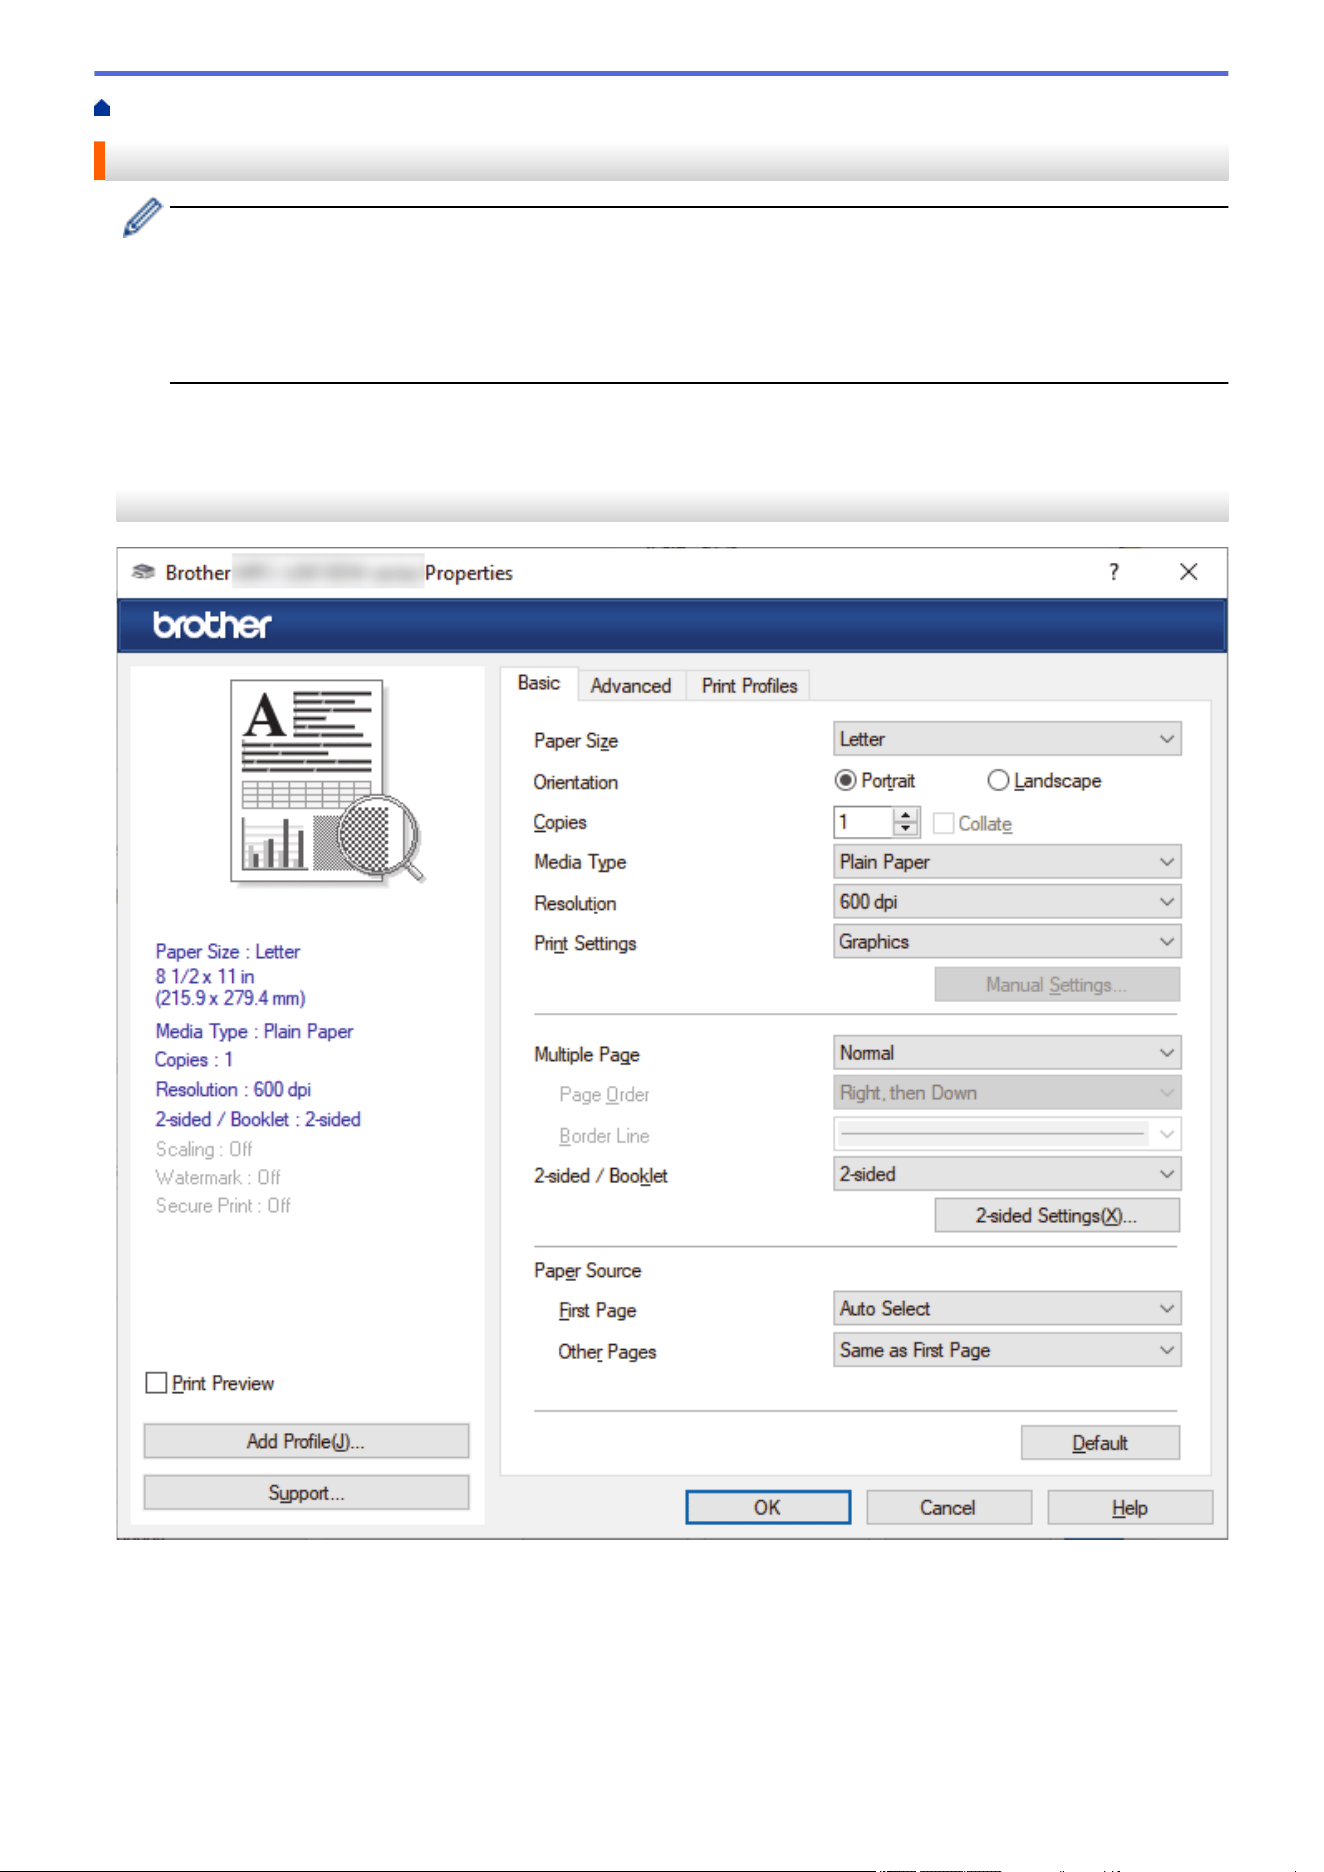Click the 'Scaling : Off' summary text
Viewport: 1324px width, 1872px height.
point(204,1149)
